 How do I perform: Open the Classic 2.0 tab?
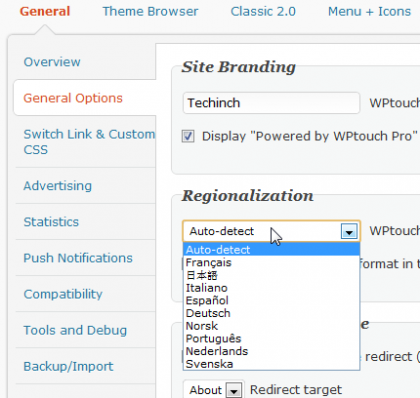pos(263,11)
